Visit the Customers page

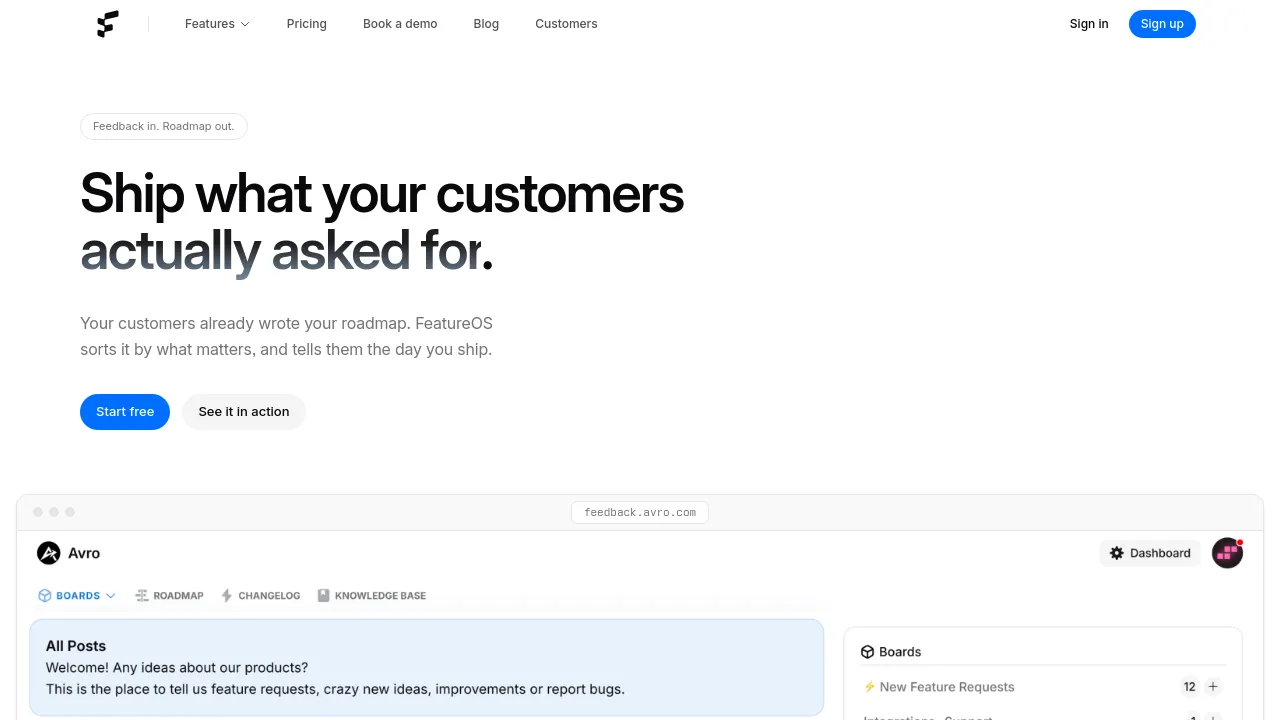click(566, 24)
